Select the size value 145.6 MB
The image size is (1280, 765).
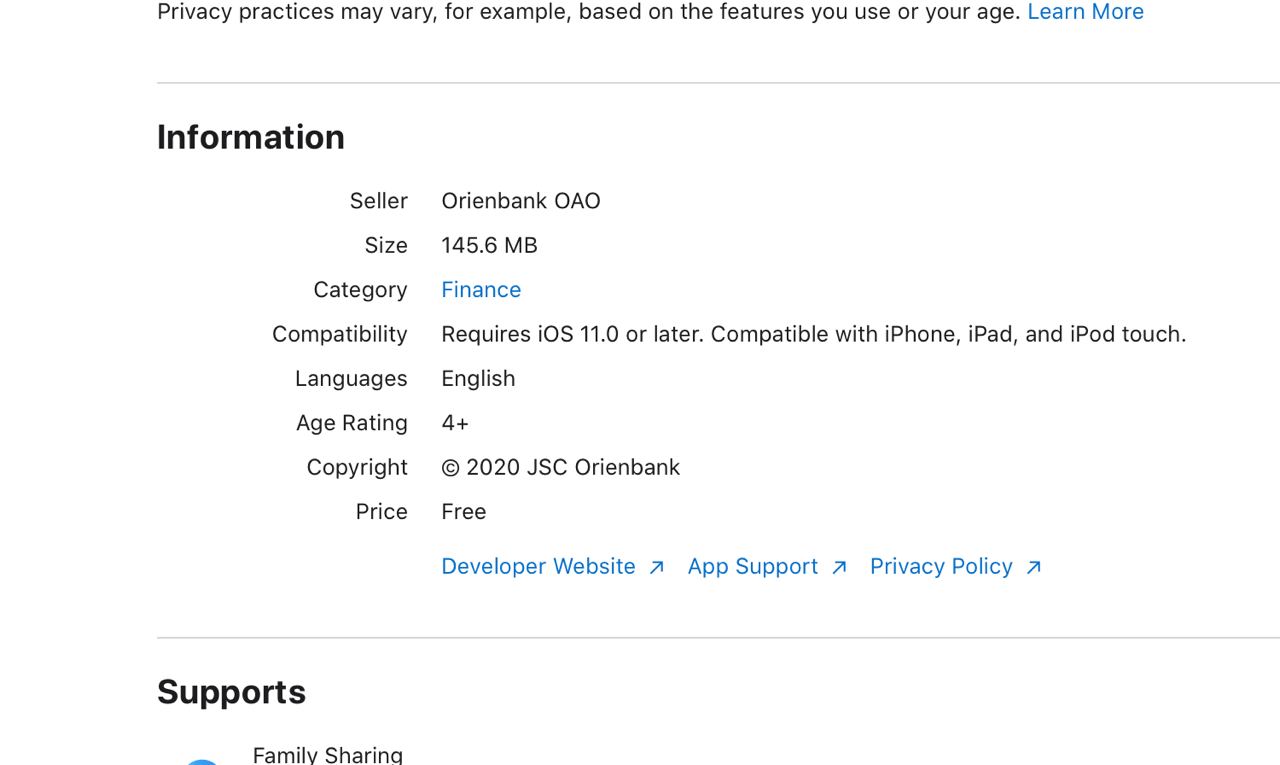point(489,246)
